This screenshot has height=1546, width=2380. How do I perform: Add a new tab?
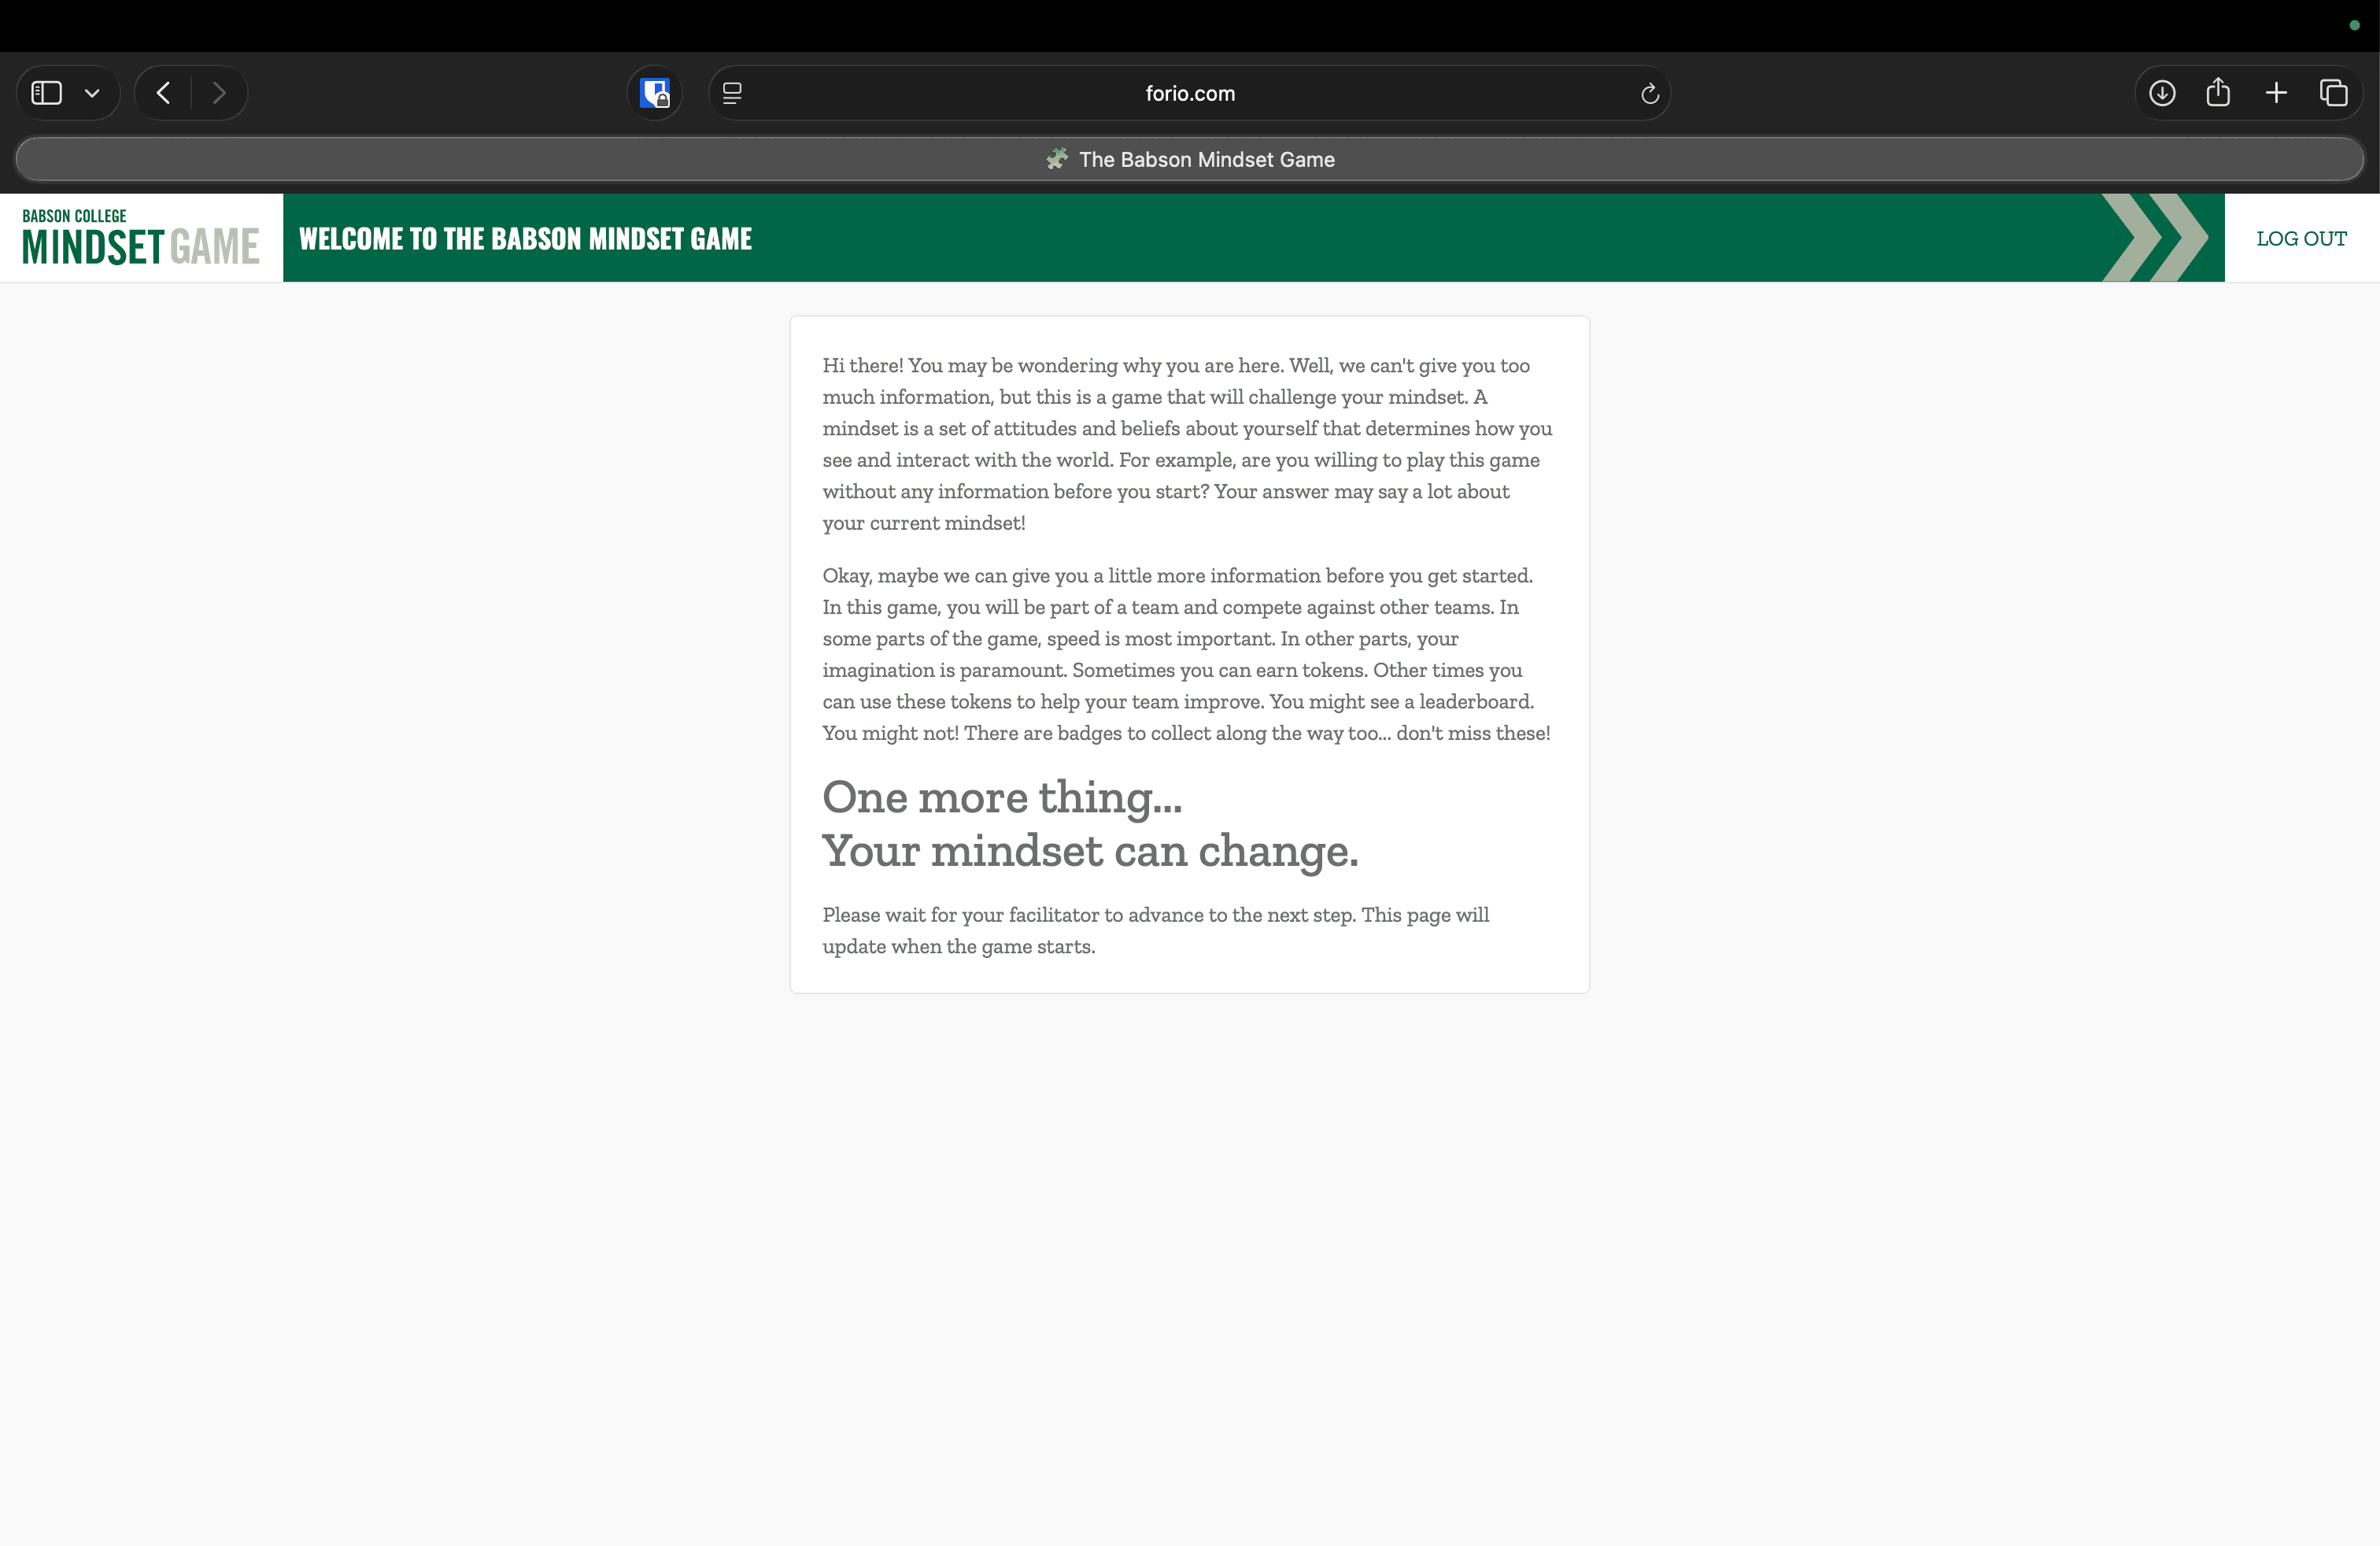(x=2276, y=93)
